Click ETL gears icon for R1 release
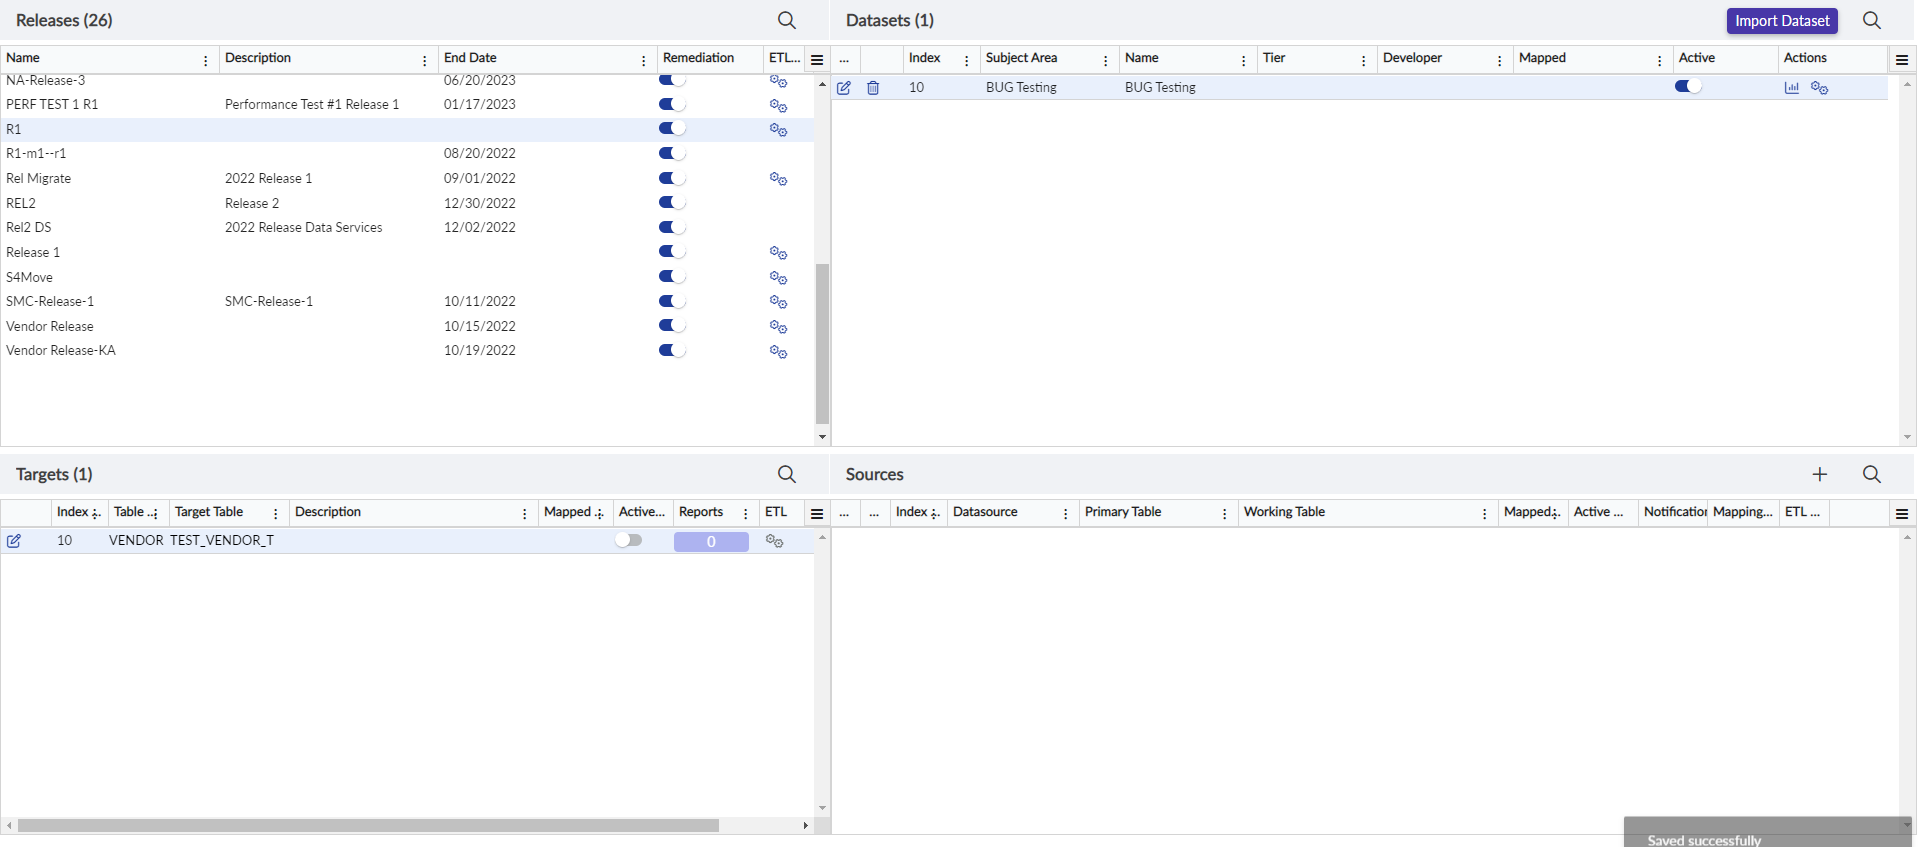The width and height of the screenshot is (1920, 847). pyautogui.click(x=779, y=129)
